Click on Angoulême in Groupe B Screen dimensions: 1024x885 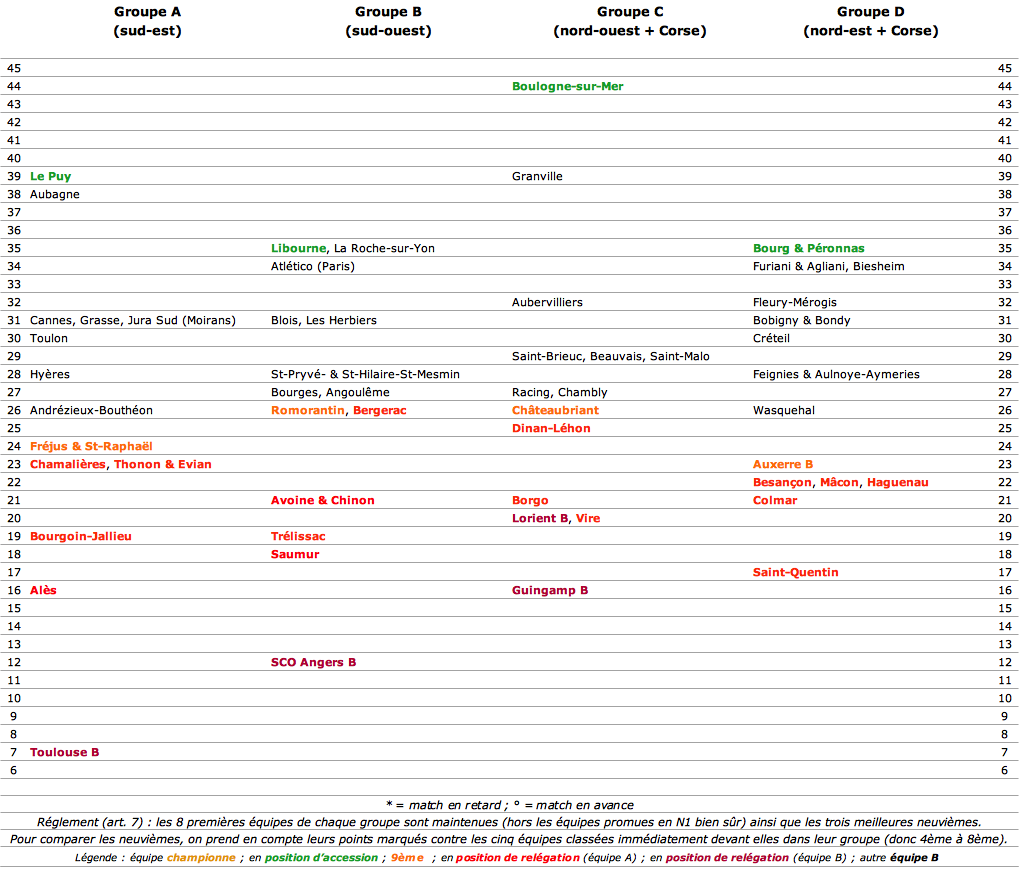point(357,393)
